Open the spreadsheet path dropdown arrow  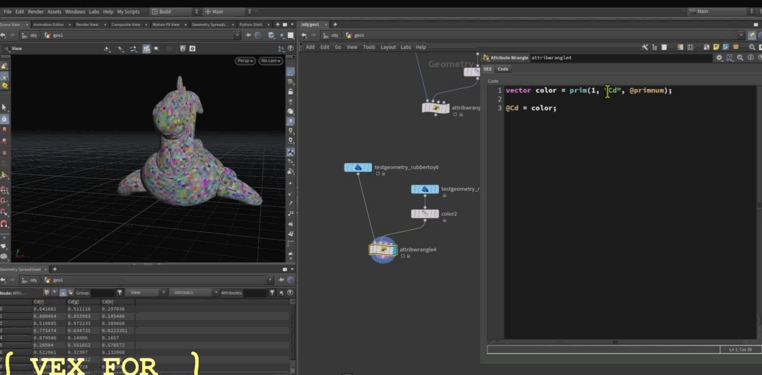(x=270, y=280)
